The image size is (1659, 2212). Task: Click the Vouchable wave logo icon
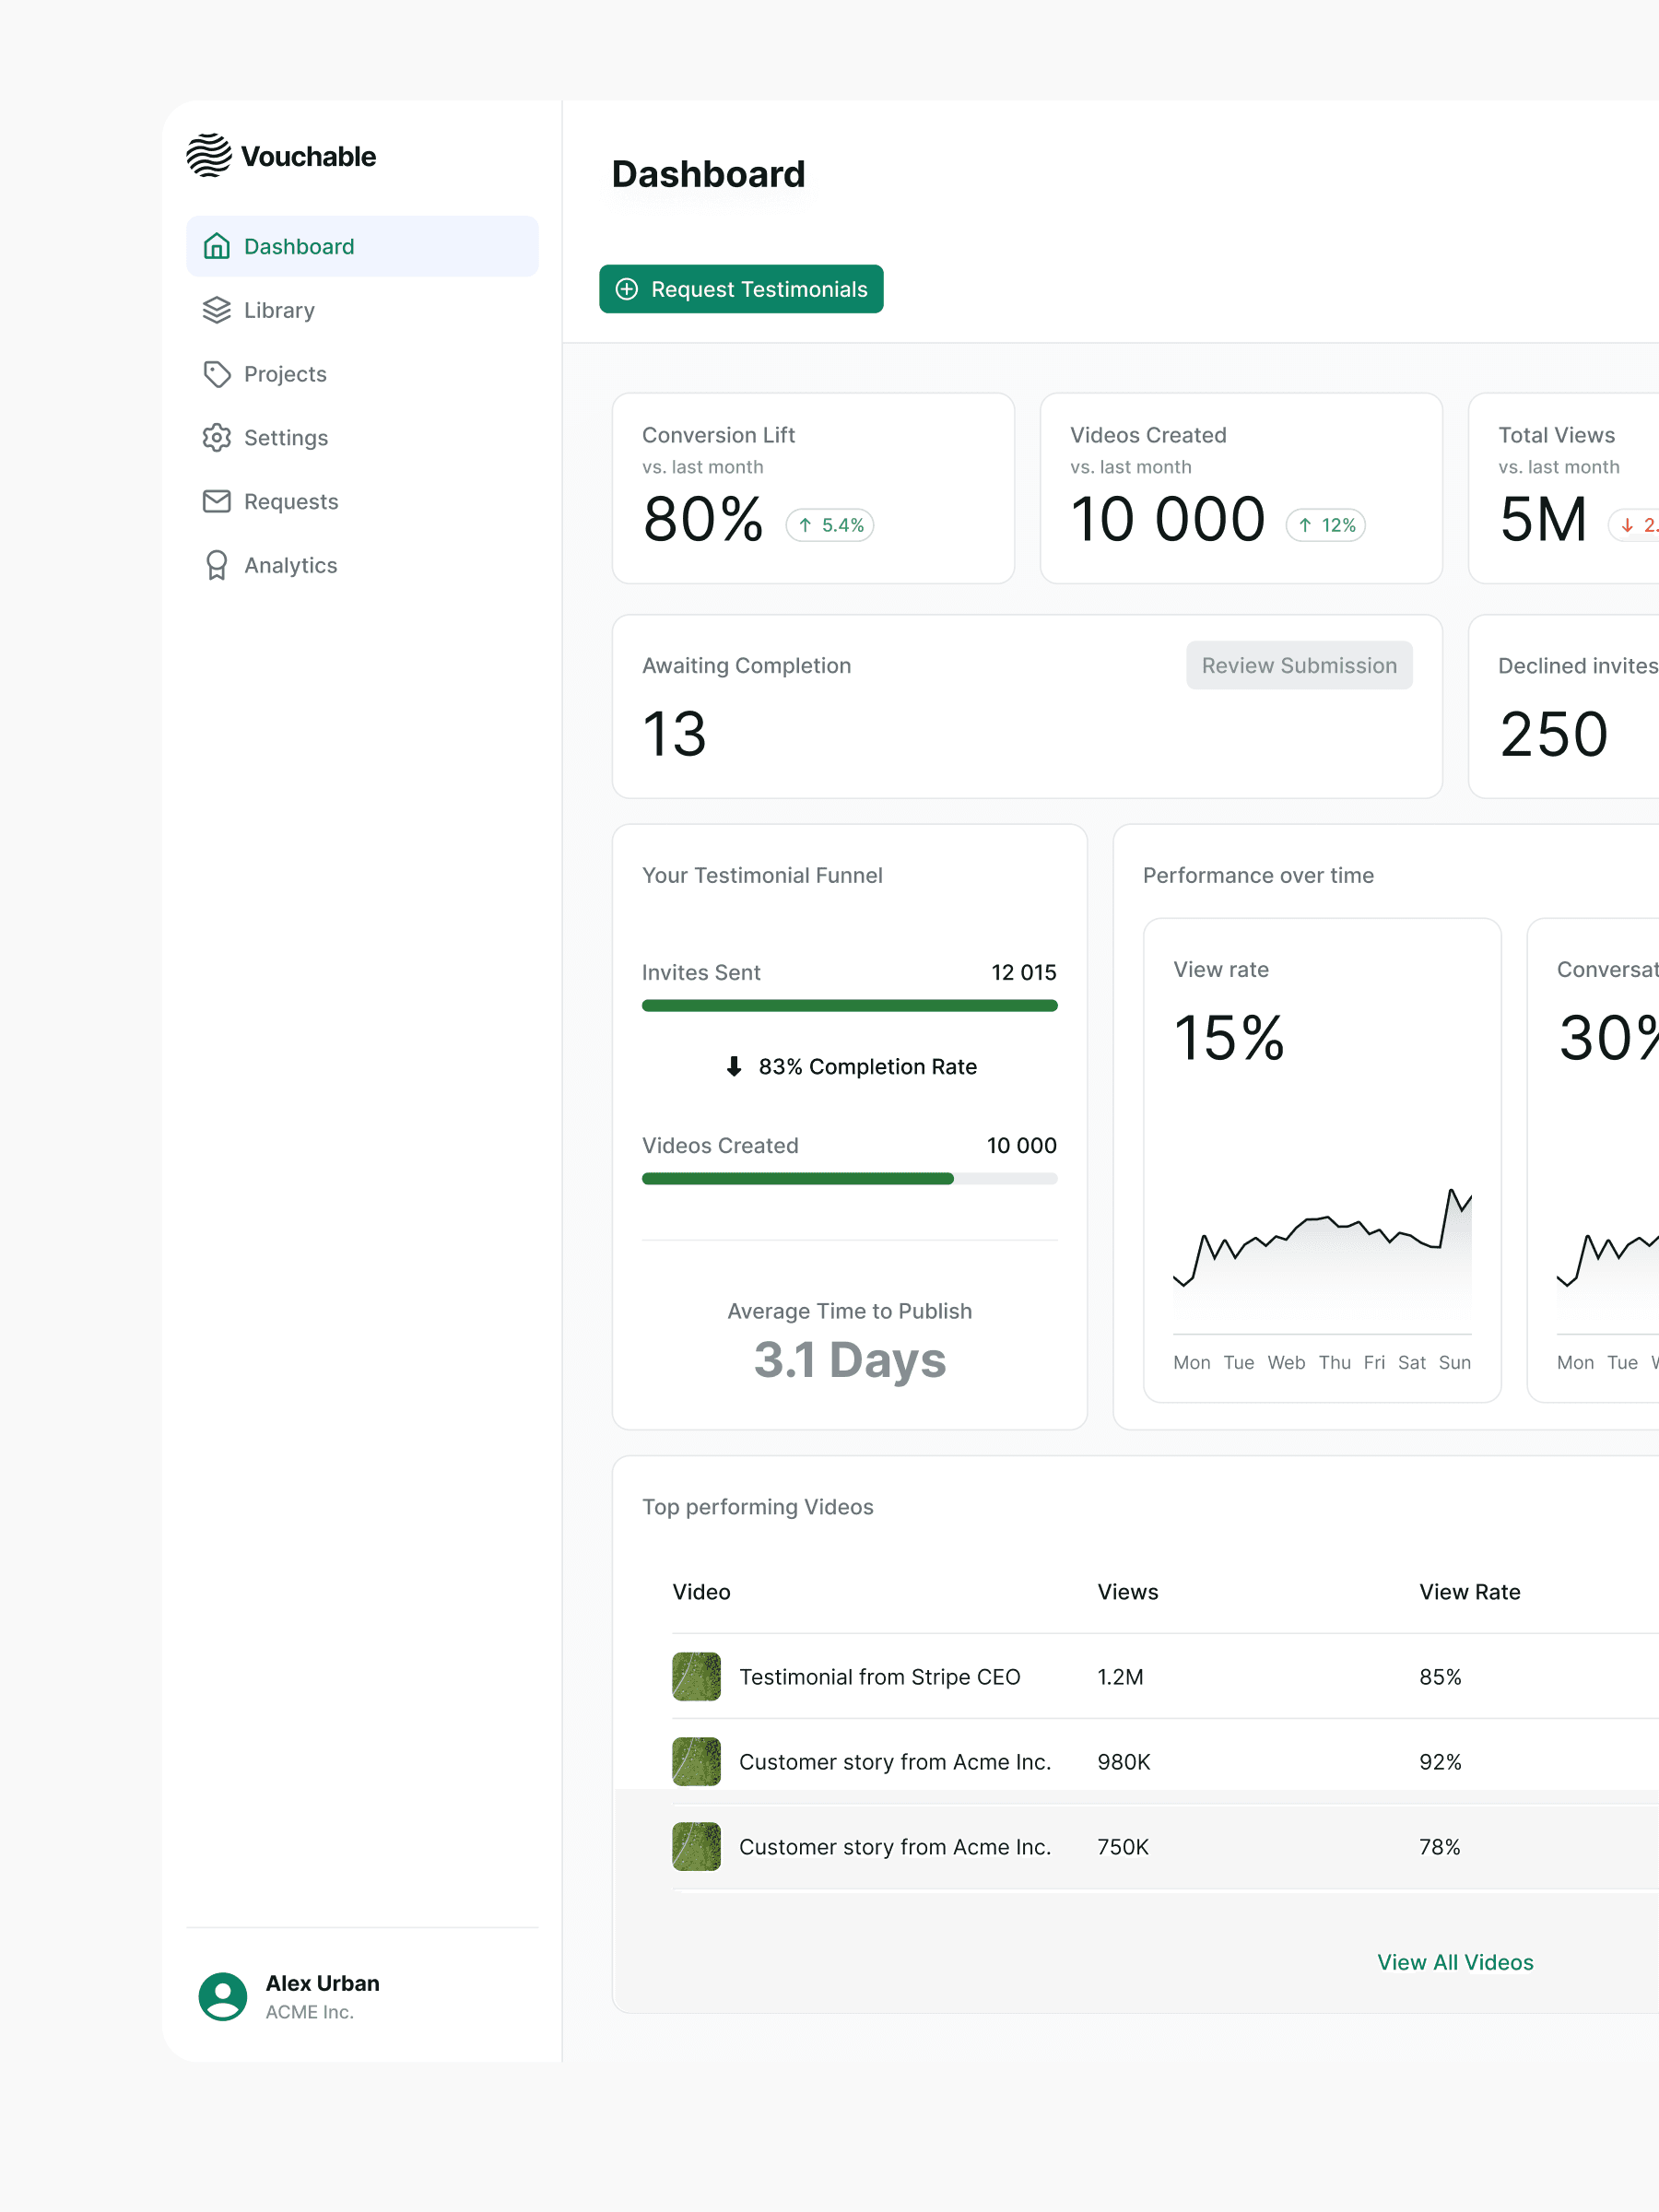tap(209, 156)
